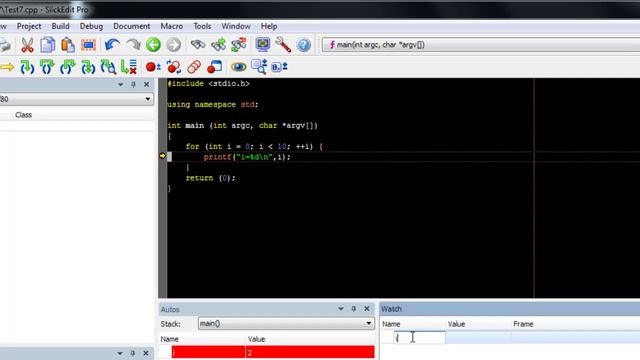The height and width of the screenshot is (360, 640).
Task: Toggle breakpoint enabled state icon
Action: tap(174, 67)
